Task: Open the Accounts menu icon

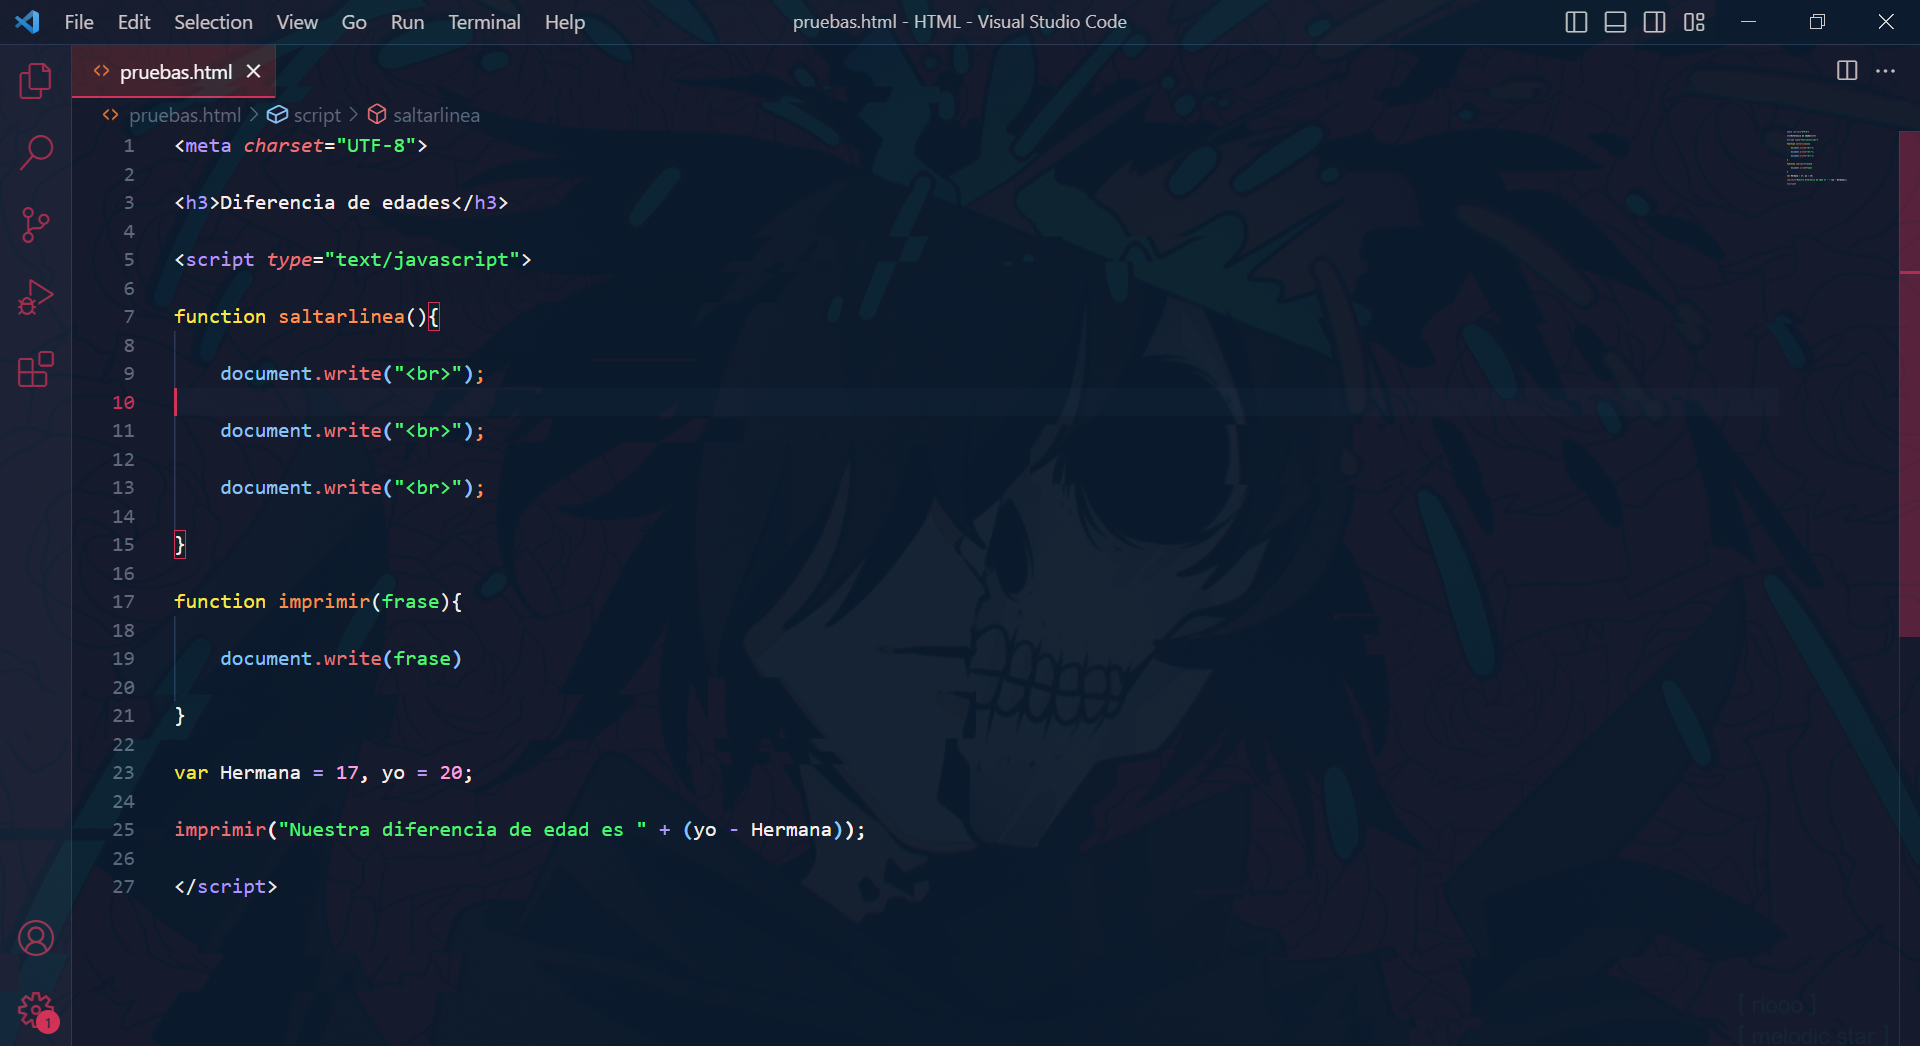Action: 36,938
